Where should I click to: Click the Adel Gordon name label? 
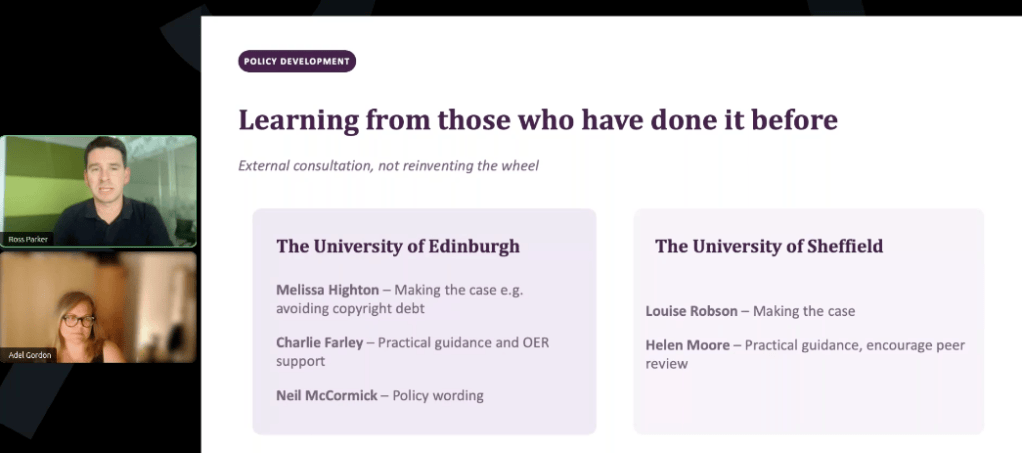[x=29, y=355]
